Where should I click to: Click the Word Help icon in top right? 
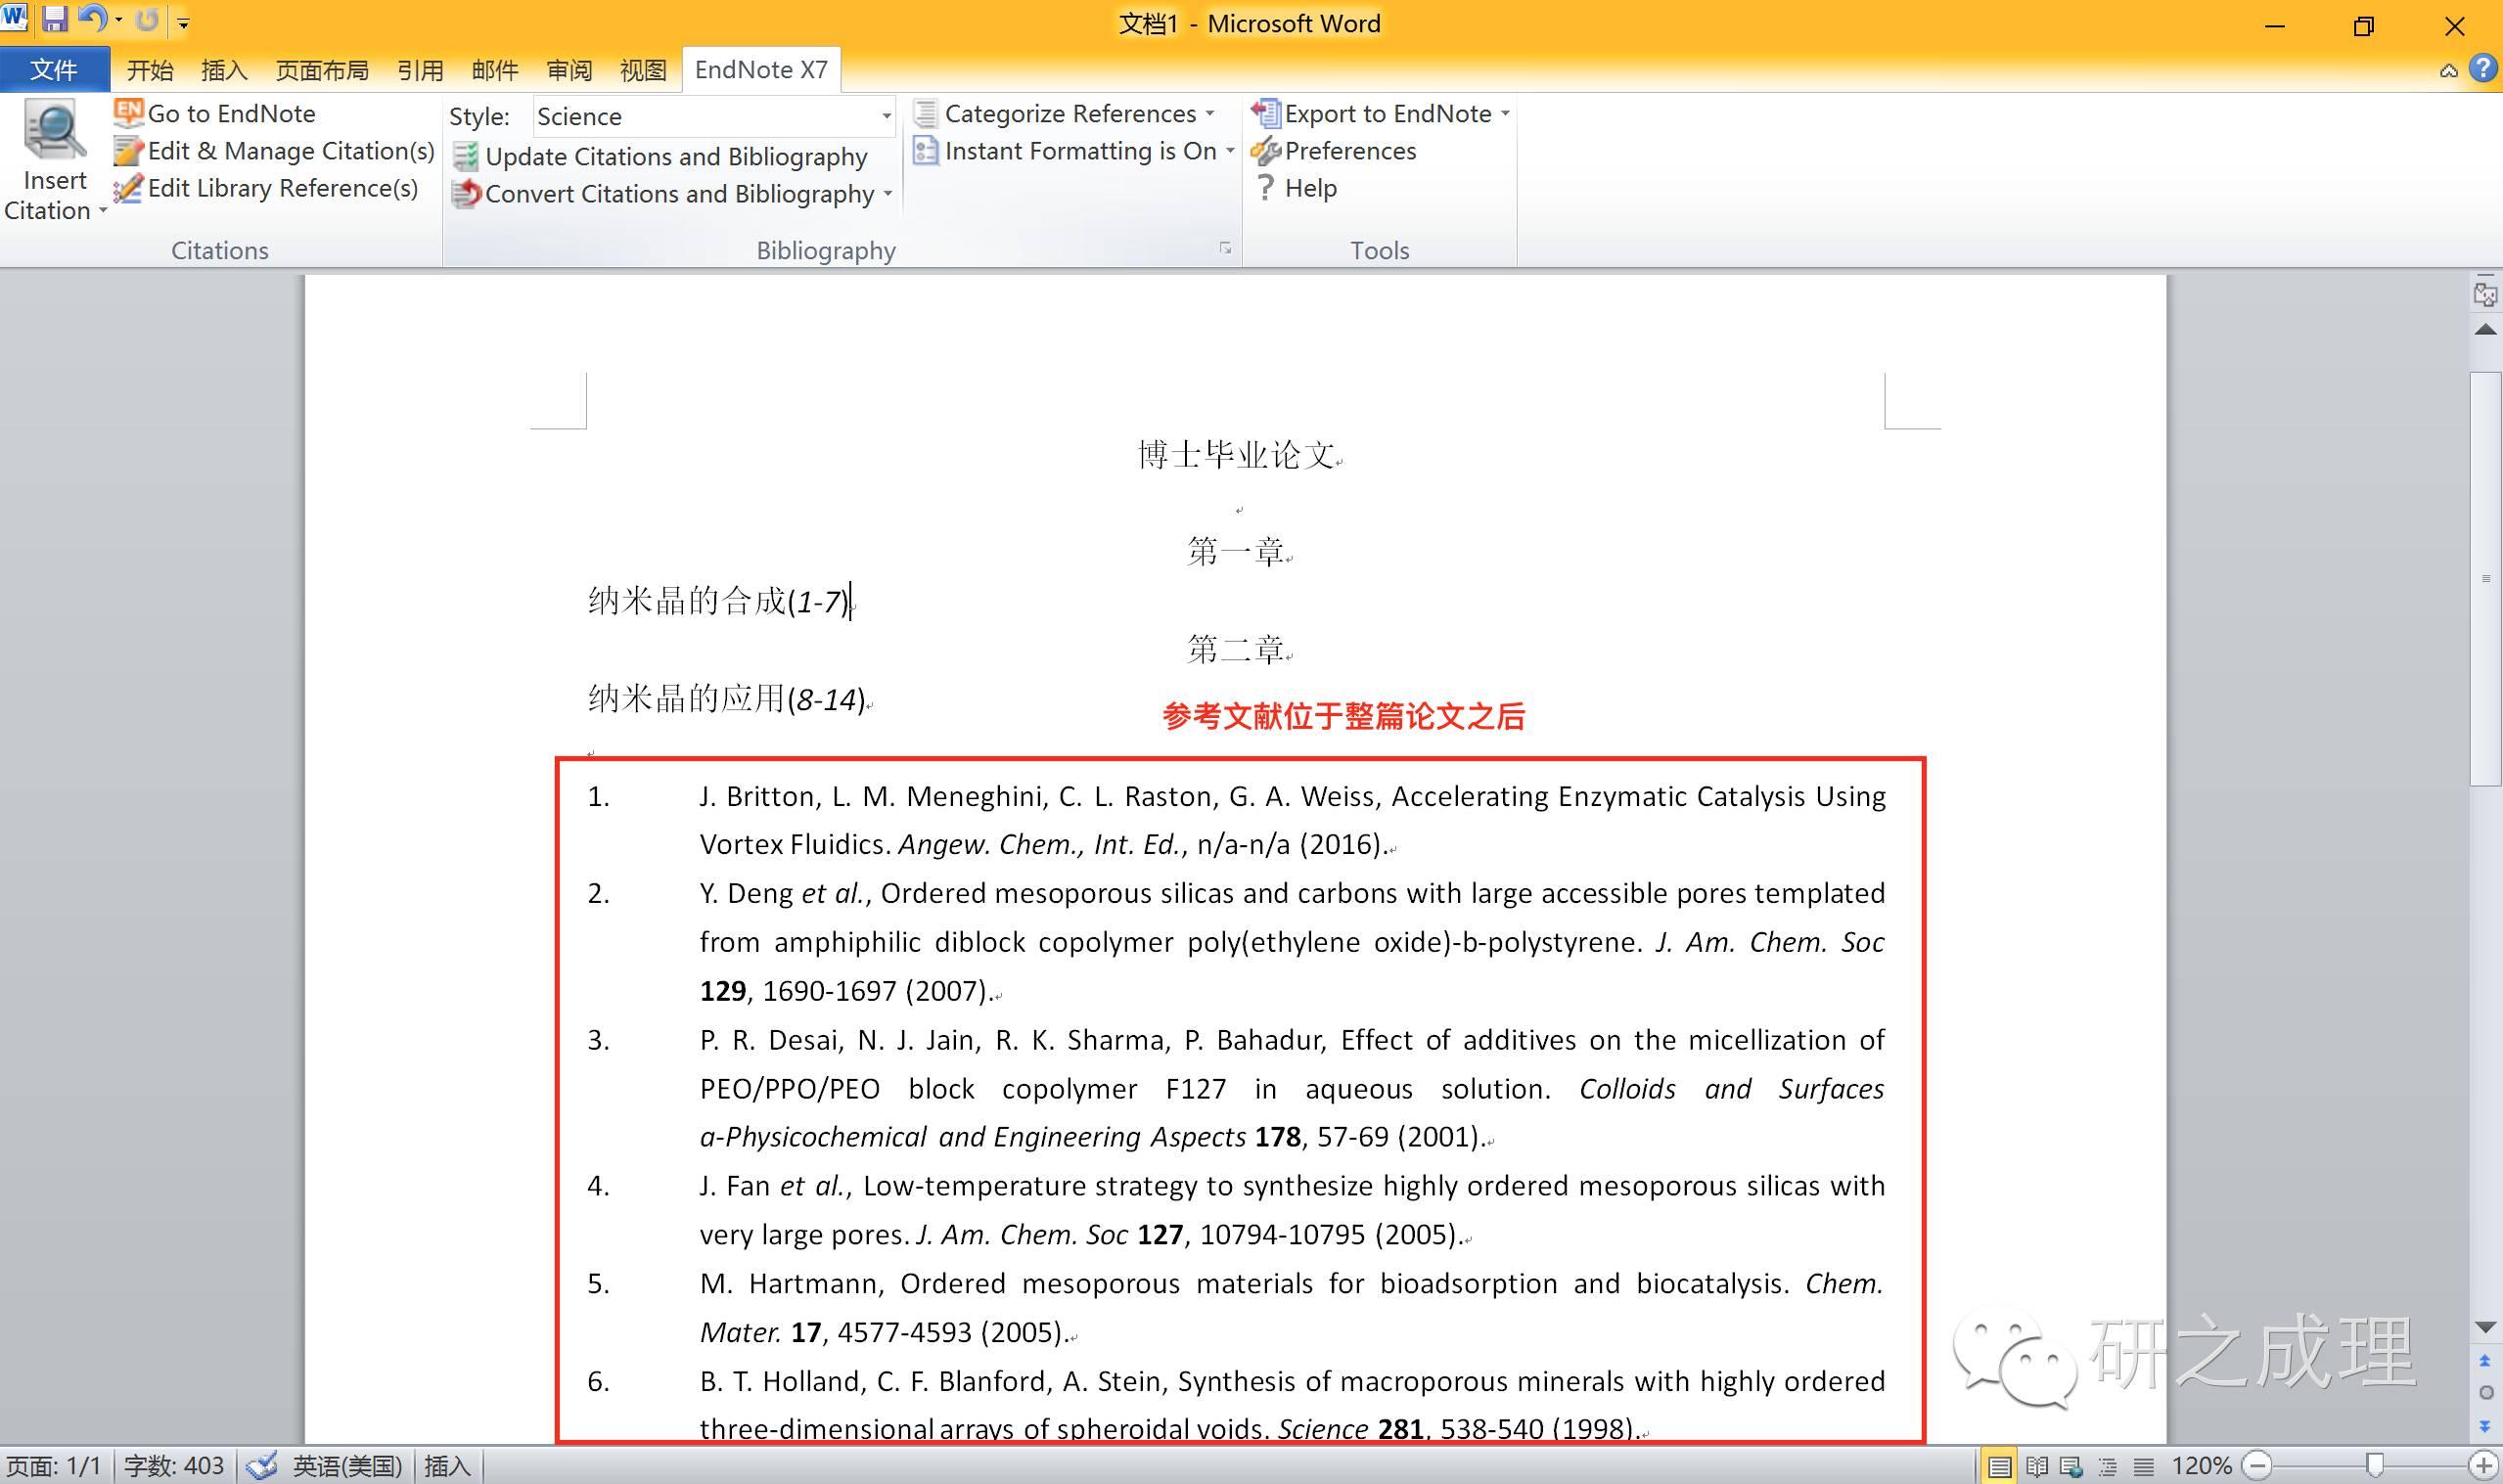(2484, 68)
